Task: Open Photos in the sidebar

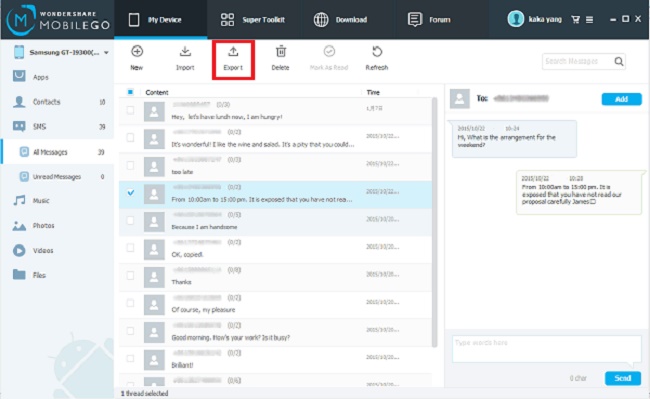Action: click(57, 225)
